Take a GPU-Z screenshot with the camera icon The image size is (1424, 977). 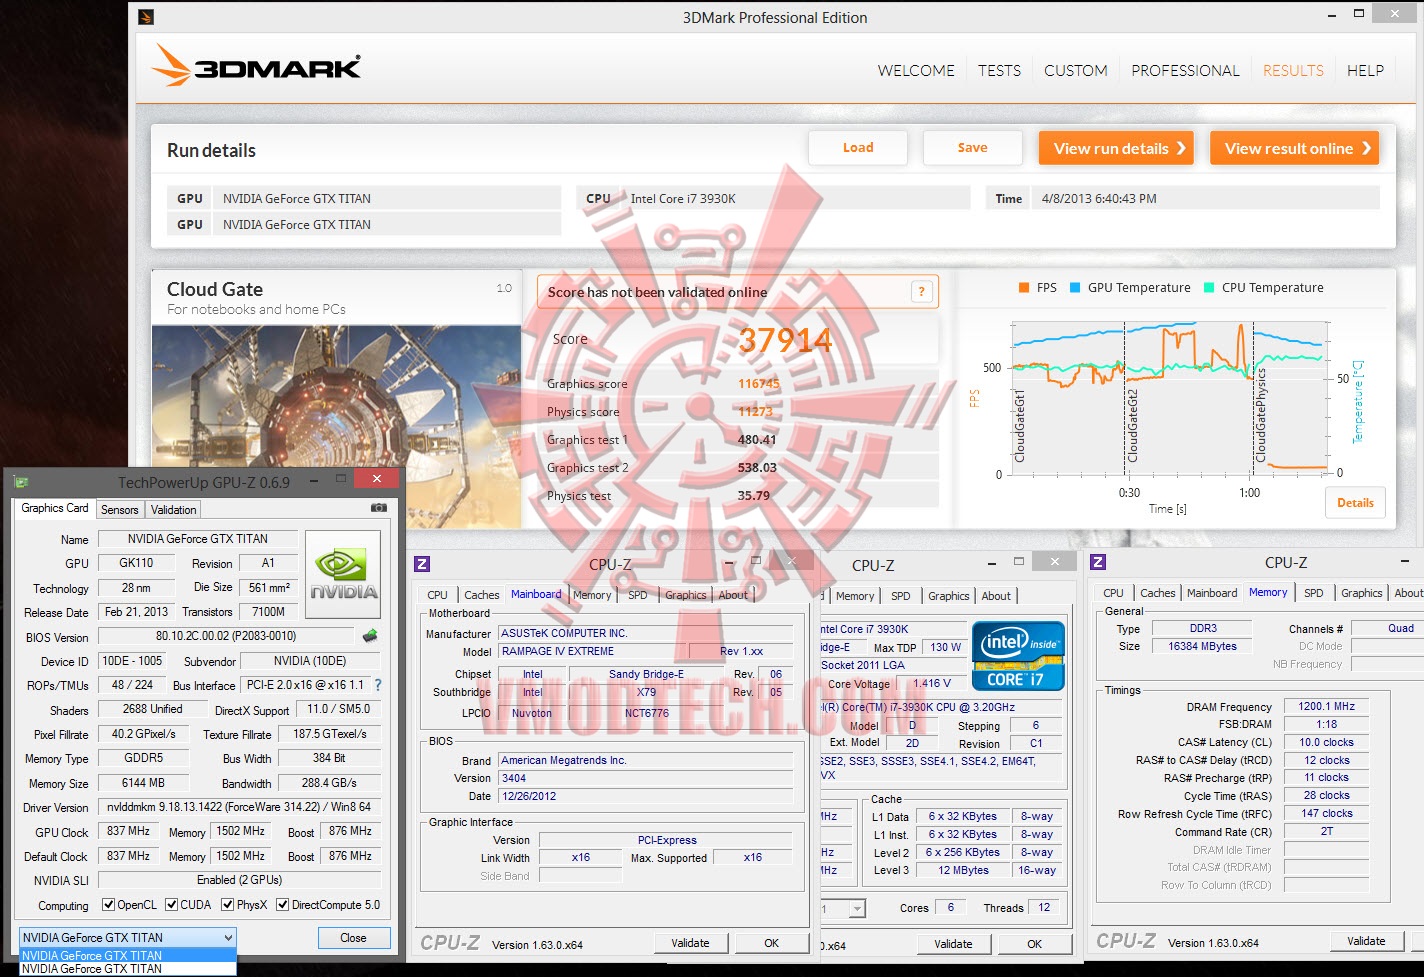[x=379, y=508]
